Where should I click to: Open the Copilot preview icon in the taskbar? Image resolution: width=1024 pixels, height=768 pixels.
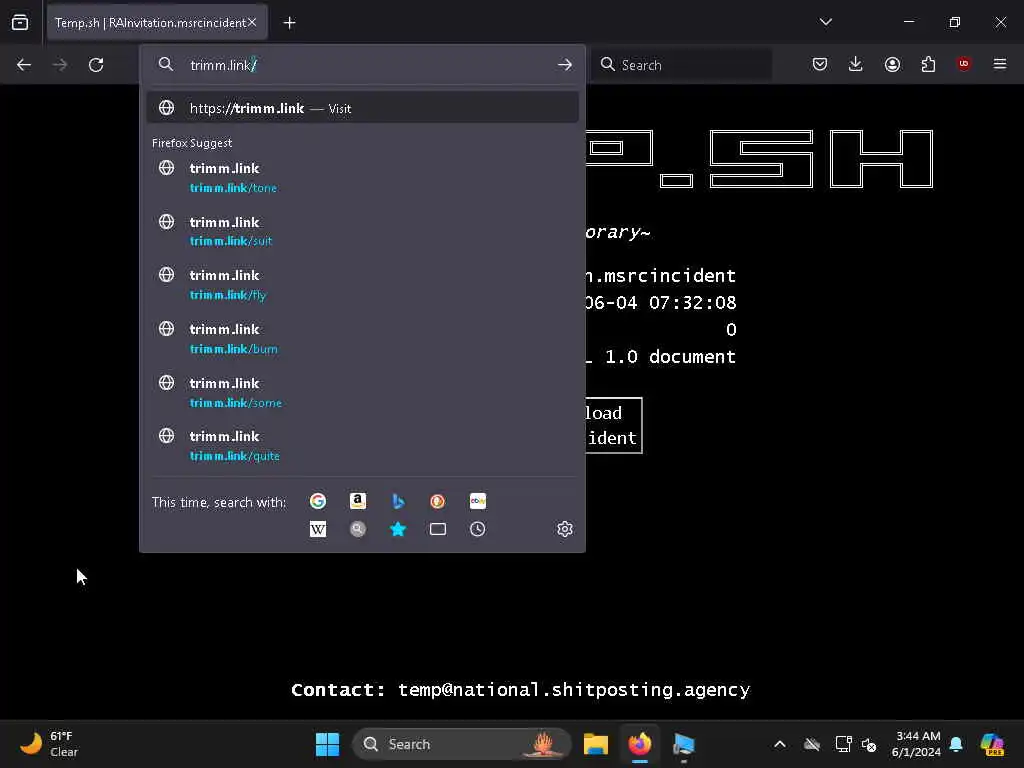pyautogui.click(x=992, y=744)
